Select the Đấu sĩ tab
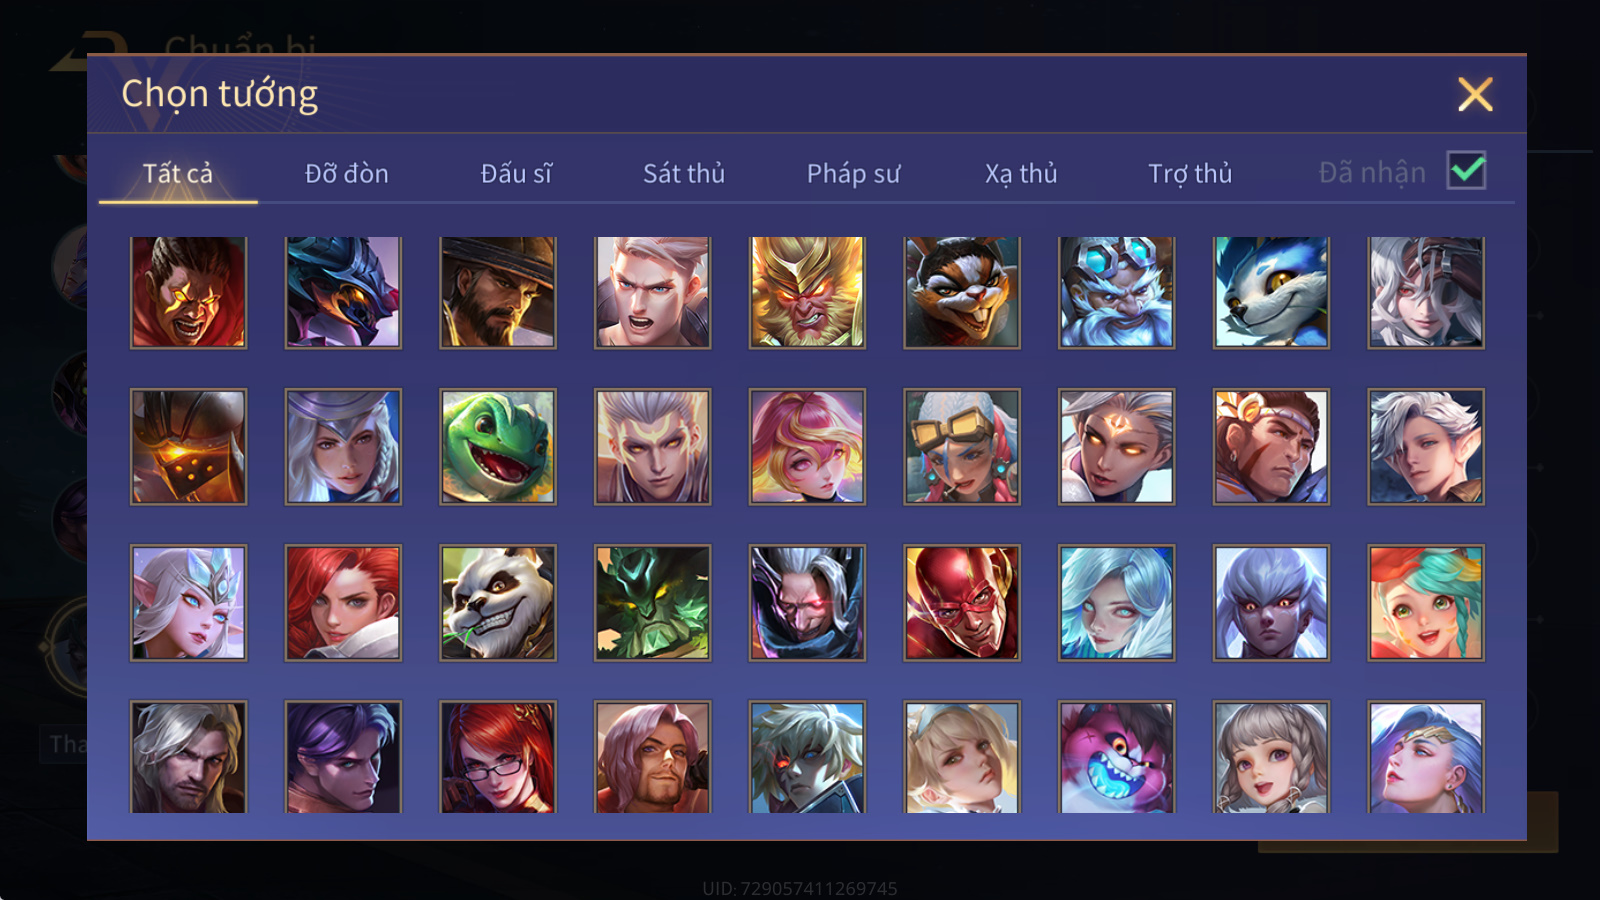This screenshot has height=900, width=1600. coord(516,174)
